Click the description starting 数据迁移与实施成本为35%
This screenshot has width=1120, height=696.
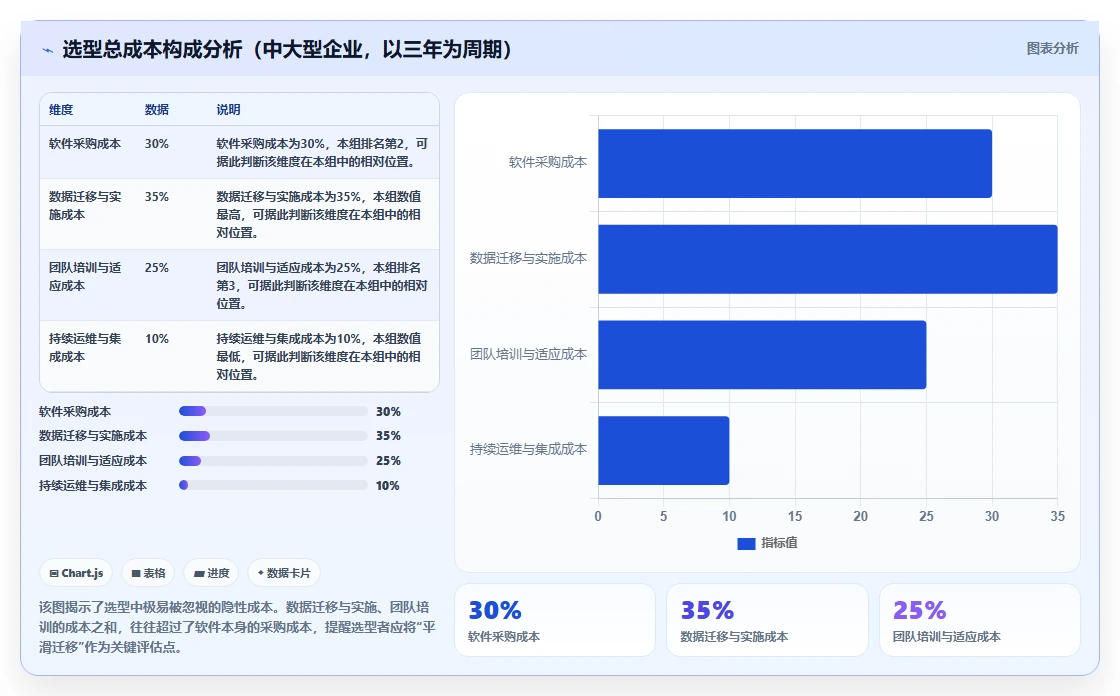[x=319, y=214]
